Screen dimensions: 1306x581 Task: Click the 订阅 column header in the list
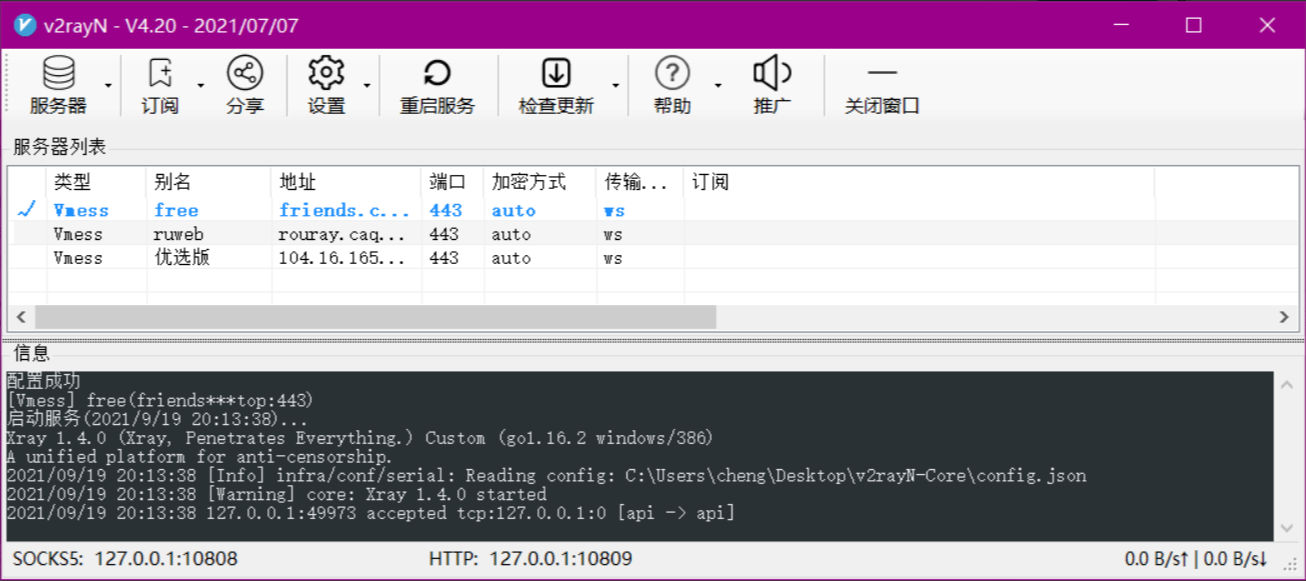pyautogui.click(x=919, y=182)
